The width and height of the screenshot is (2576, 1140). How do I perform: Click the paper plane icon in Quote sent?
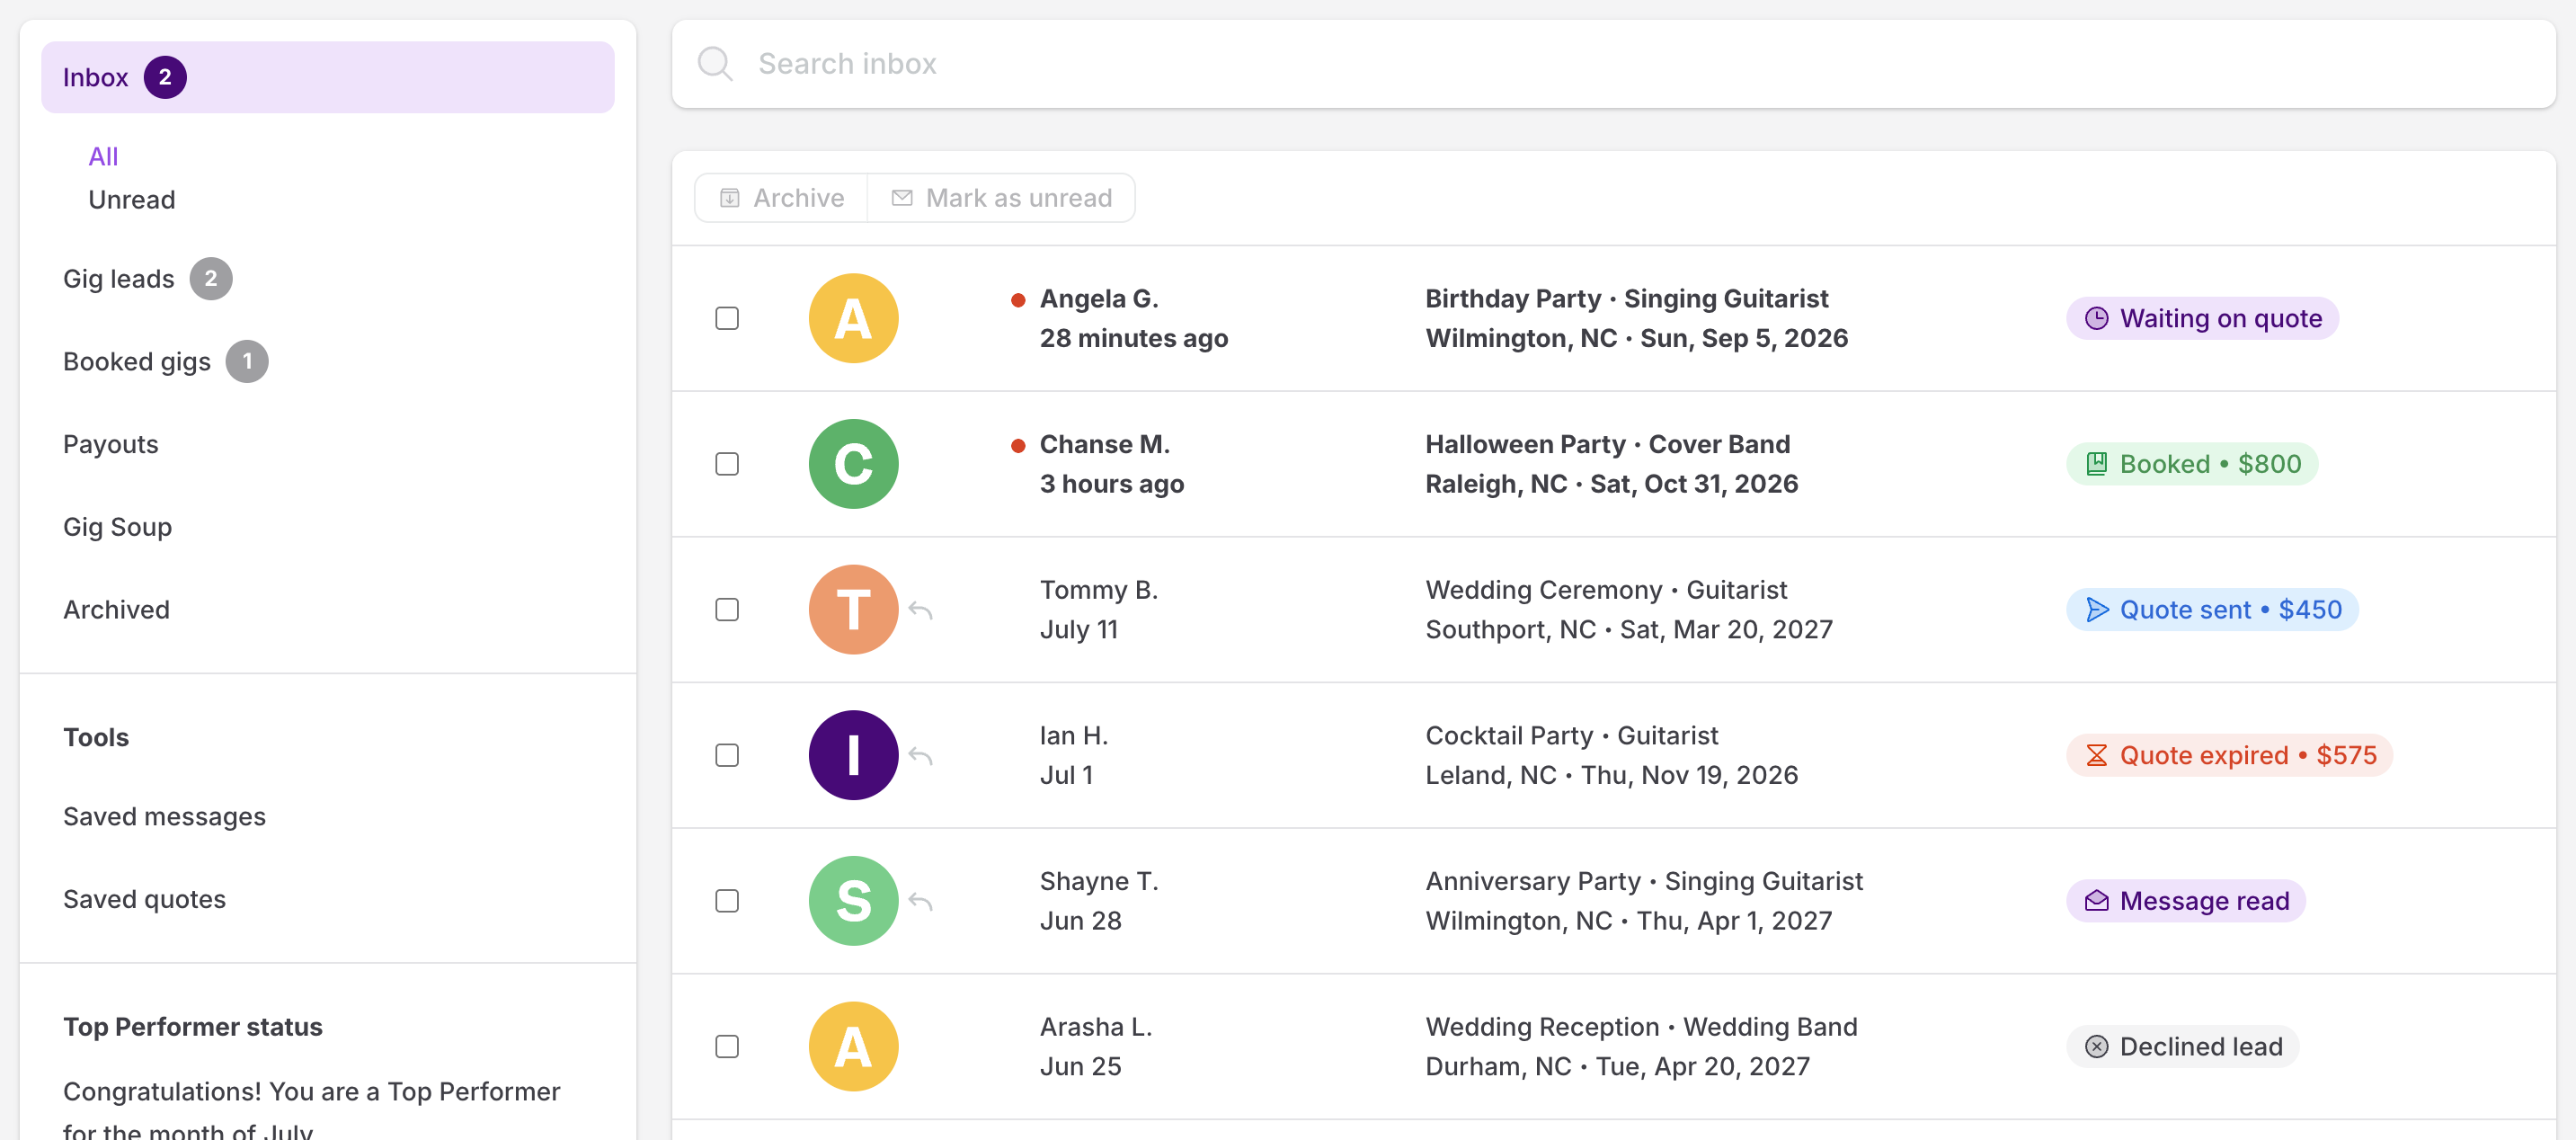(x=2097, y=610)
